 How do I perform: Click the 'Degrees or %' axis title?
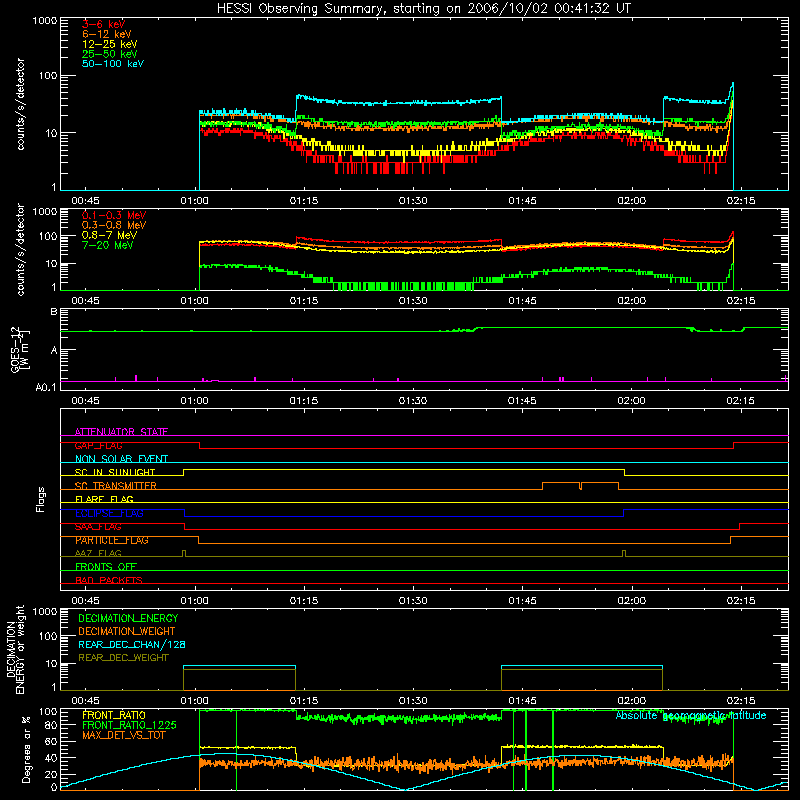coord(27,749)
